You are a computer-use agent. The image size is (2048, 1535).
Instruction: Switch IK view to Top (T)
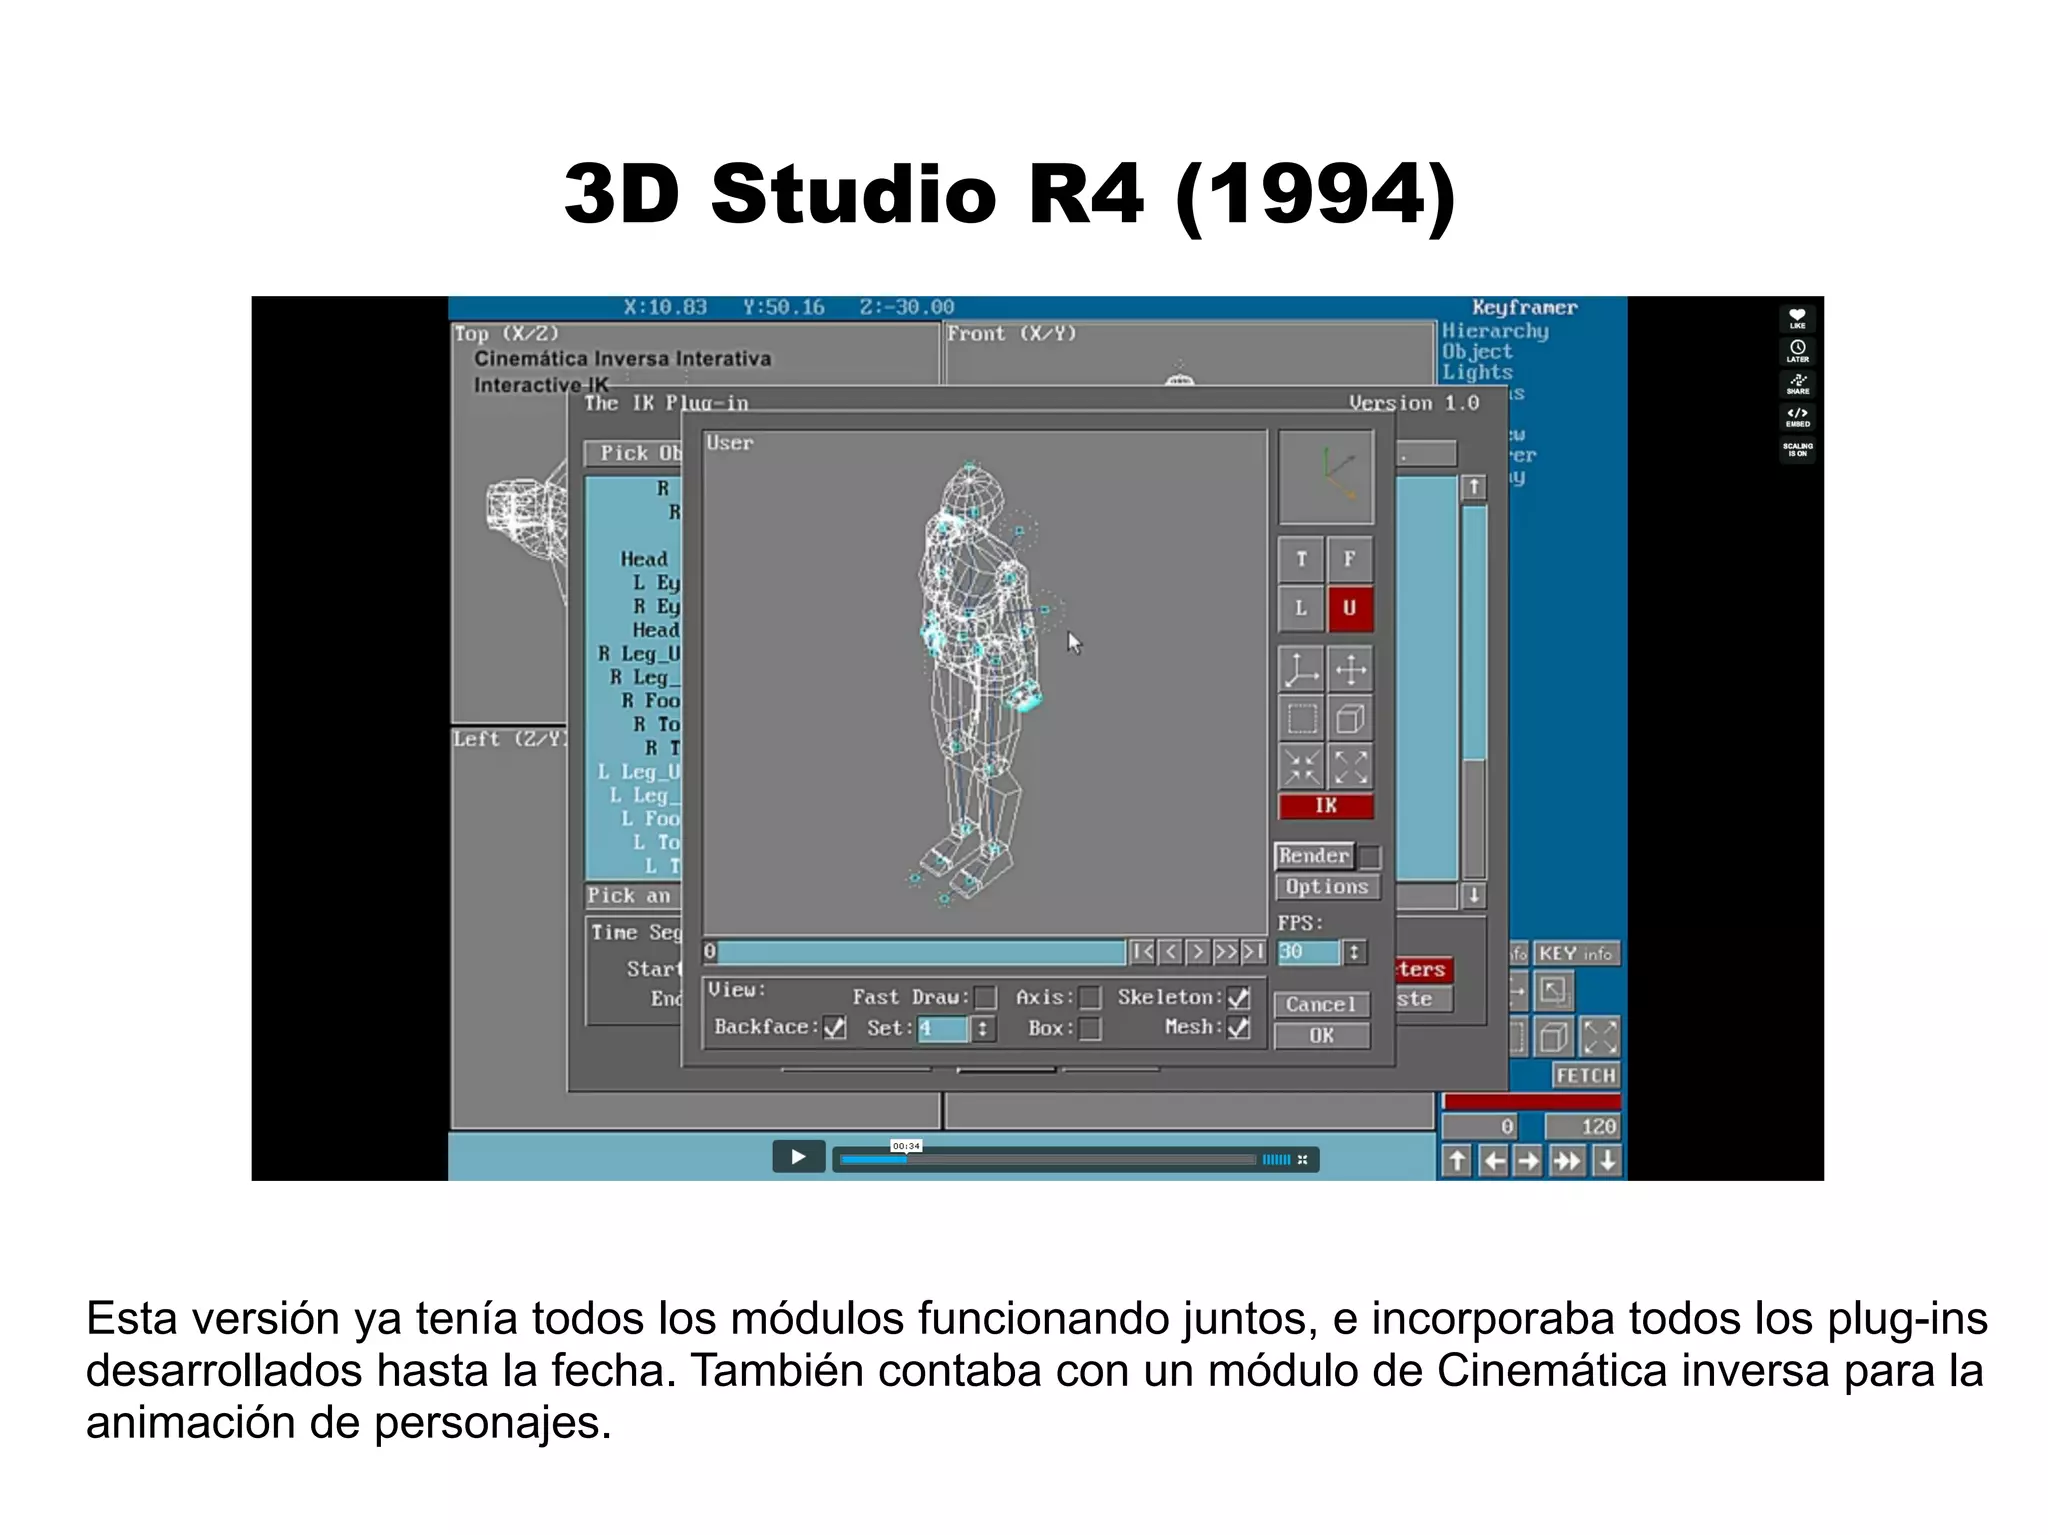(x=1301, y=559)
